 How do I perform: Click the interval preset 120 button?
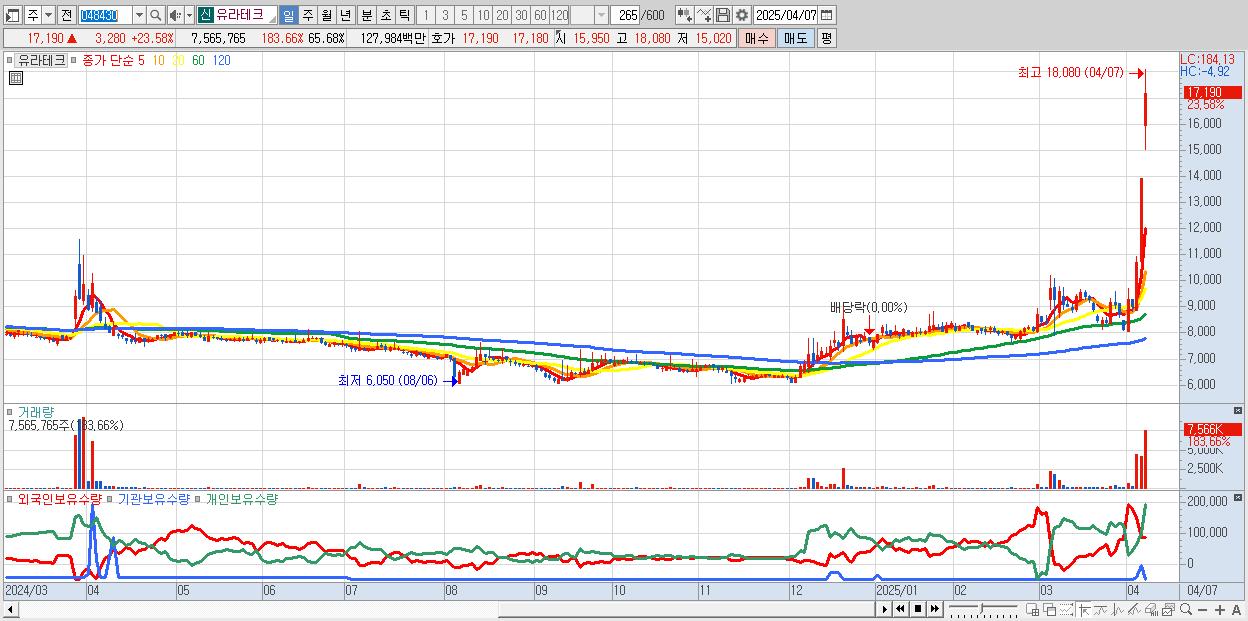coord(560,15)
